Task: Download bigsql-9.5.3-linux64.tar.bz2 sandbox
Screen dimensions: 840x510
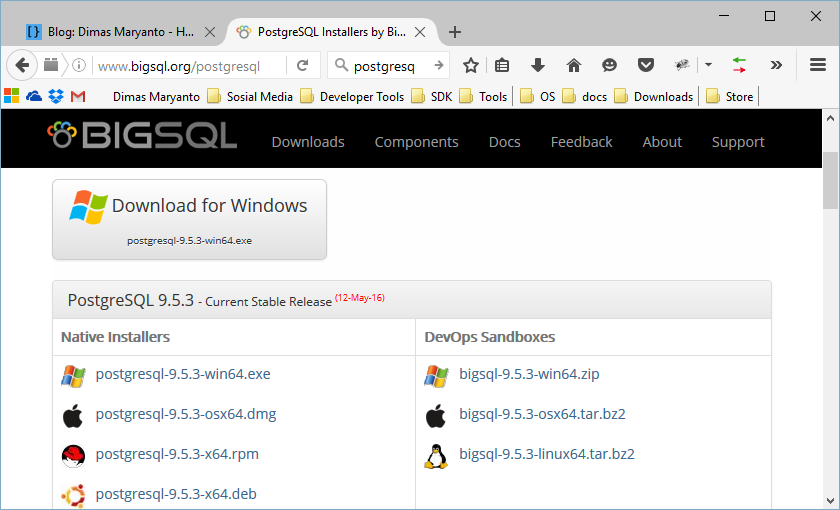Action: coord(547,454)
